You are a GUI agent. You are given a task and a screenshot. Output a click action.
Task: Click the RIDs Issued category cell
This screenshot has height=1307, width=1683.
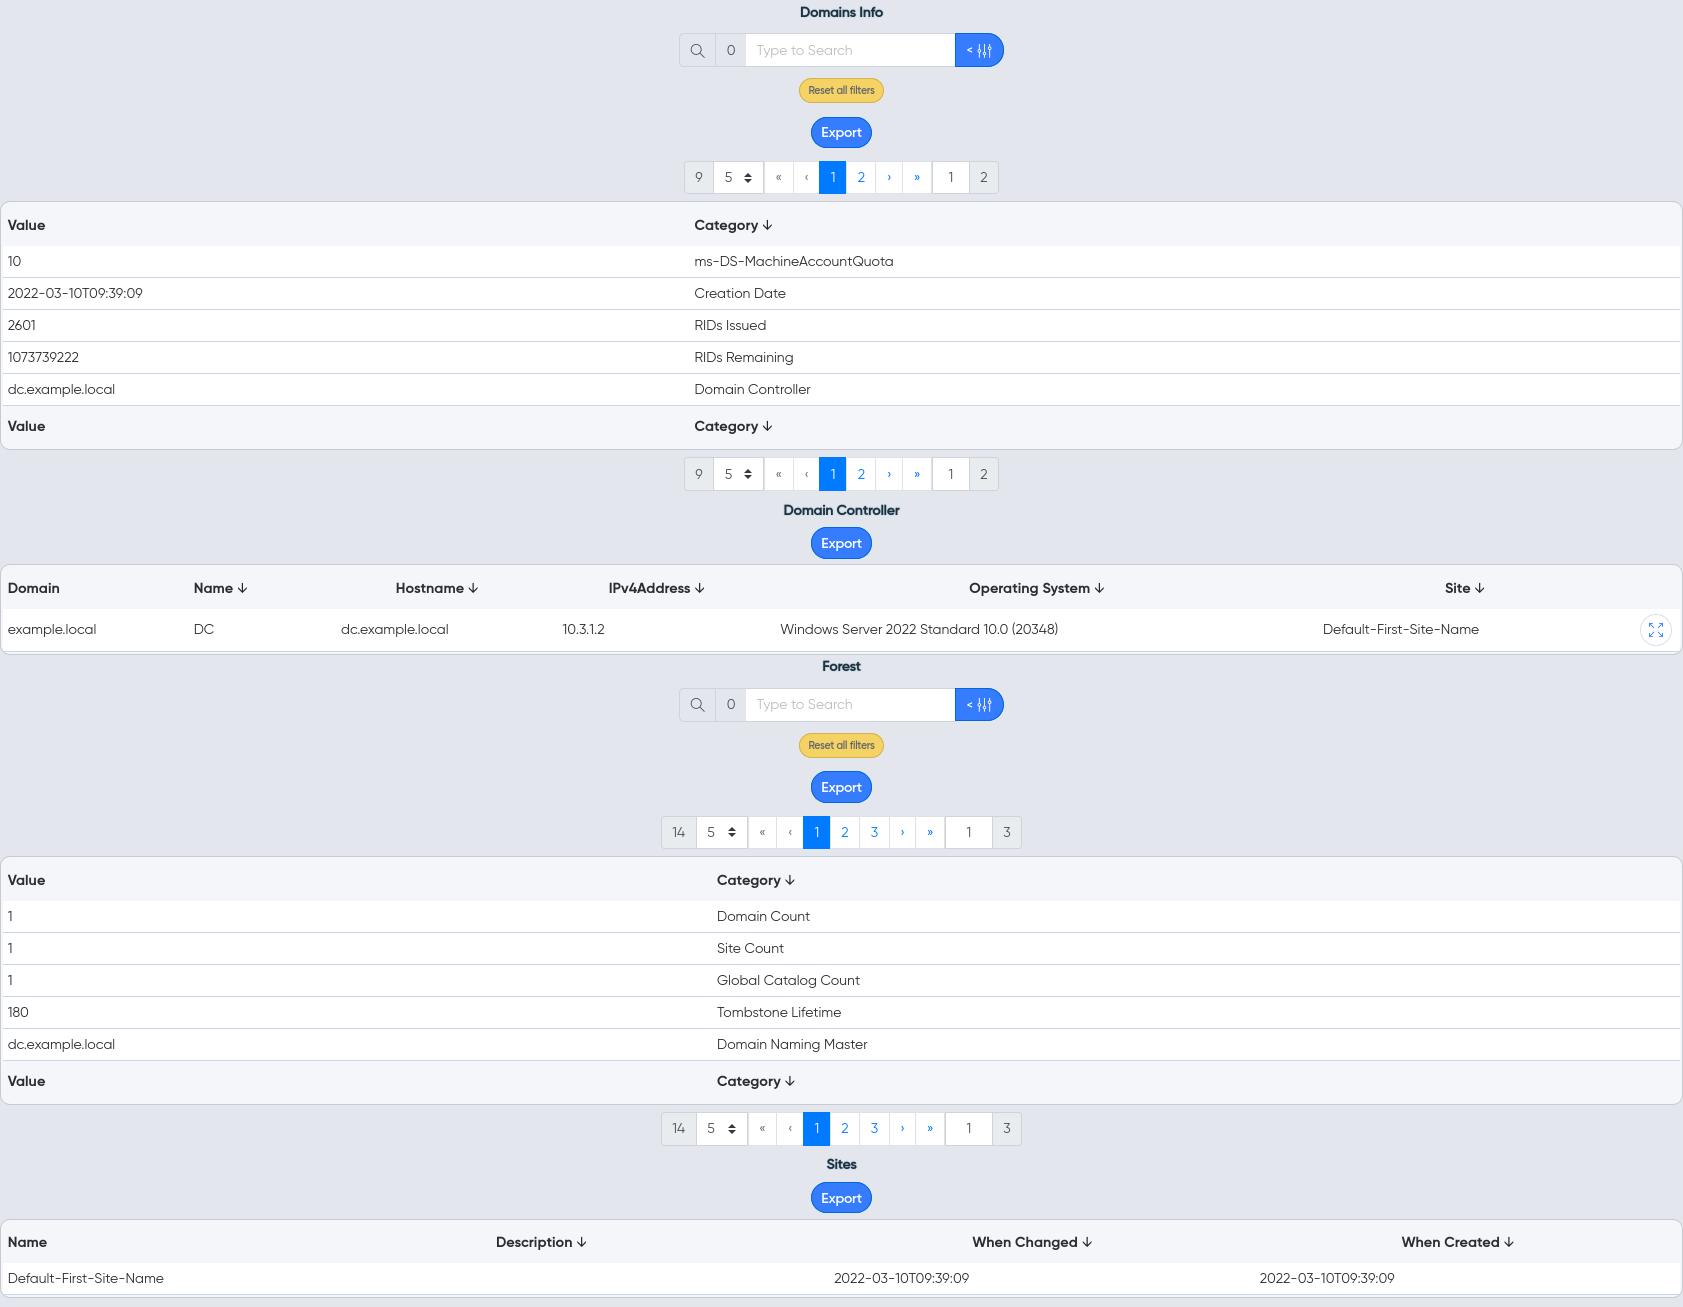(x=730, y=326)
